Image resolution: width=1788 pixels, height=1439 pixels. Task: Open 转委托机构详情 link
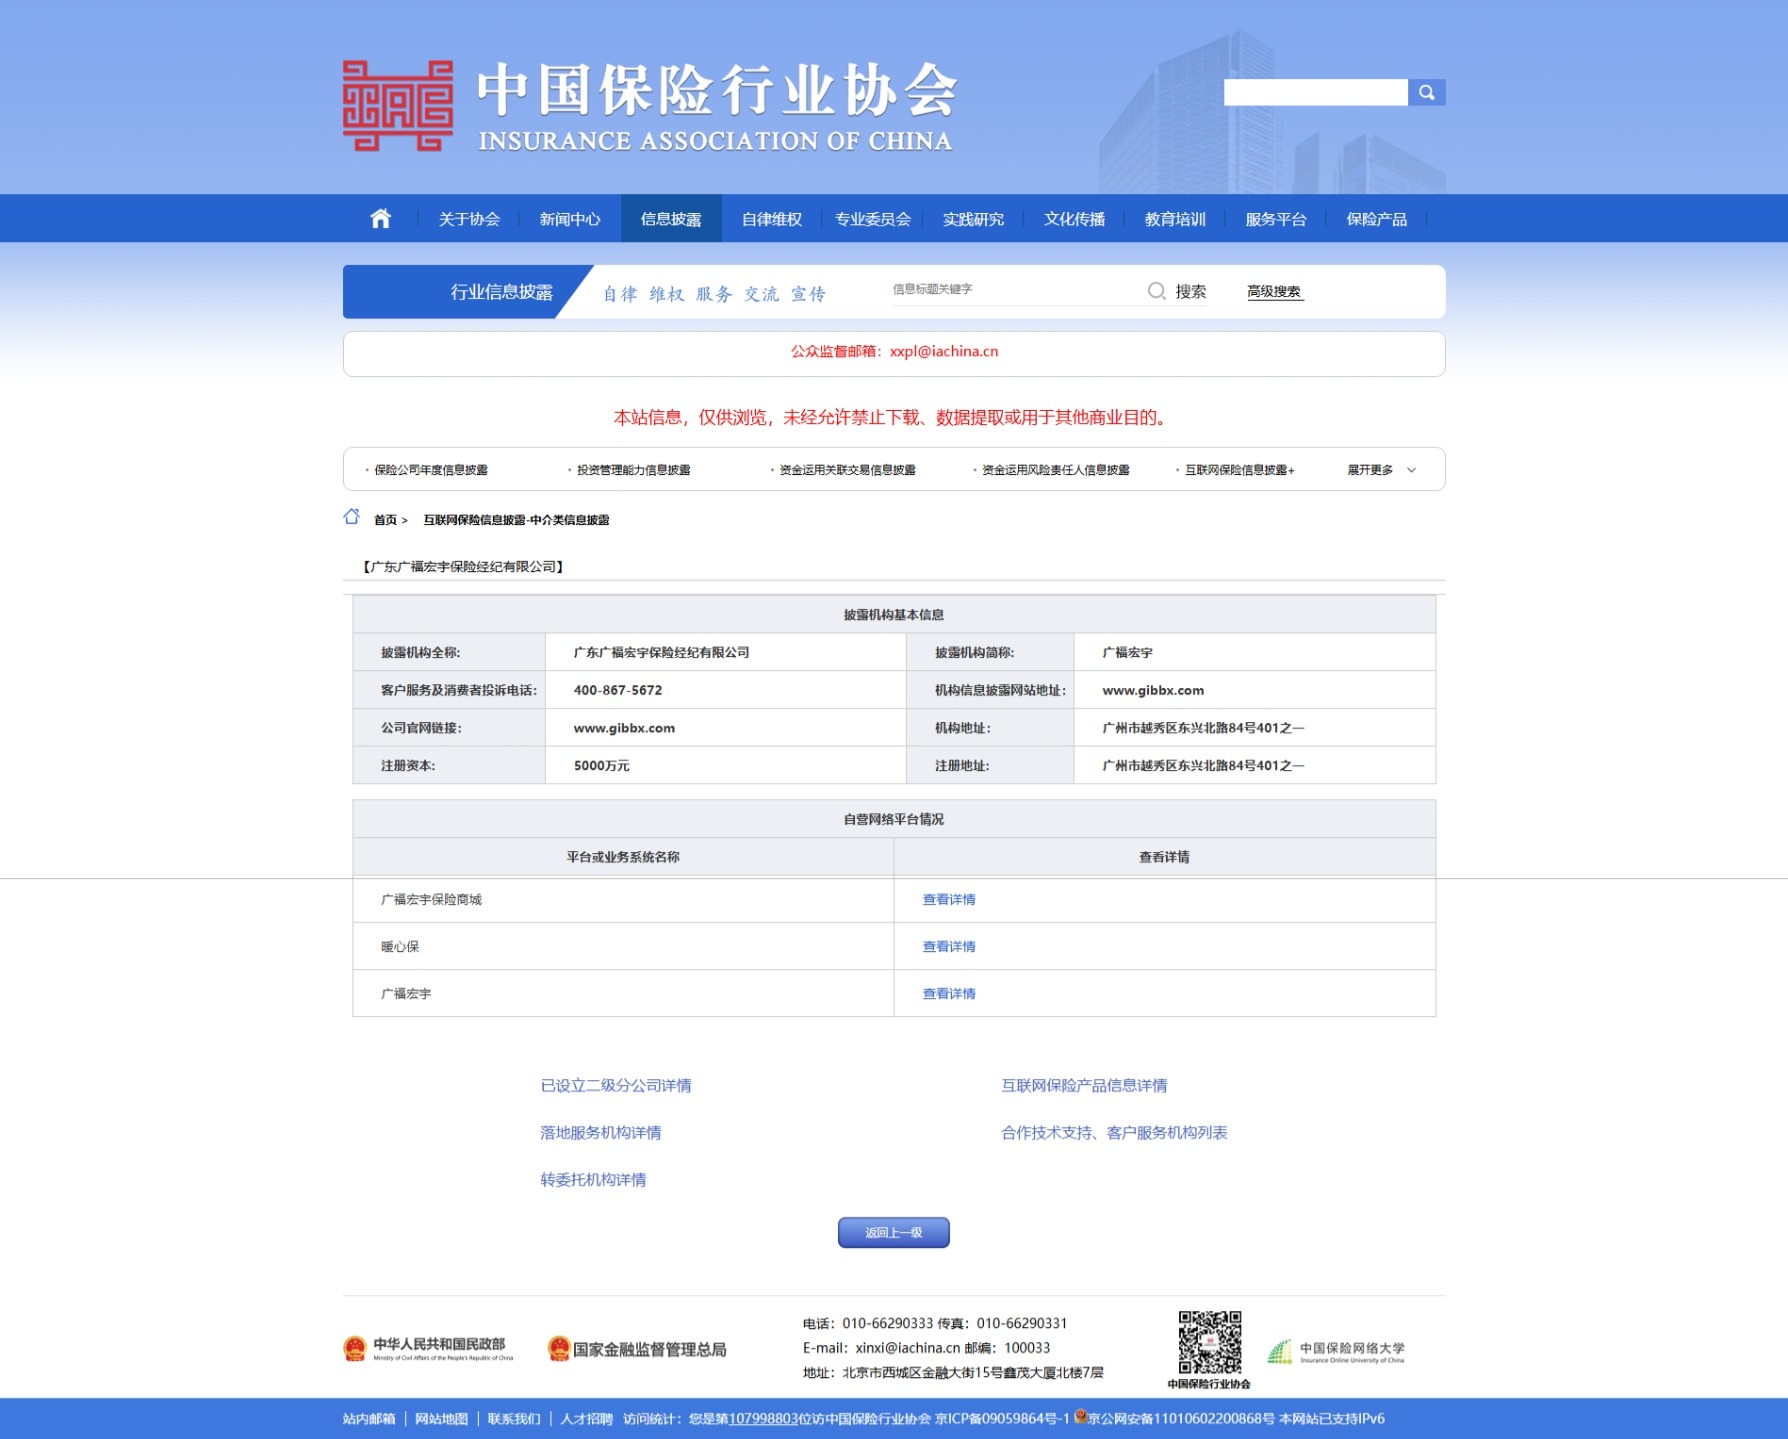[x=593, y=1179]
